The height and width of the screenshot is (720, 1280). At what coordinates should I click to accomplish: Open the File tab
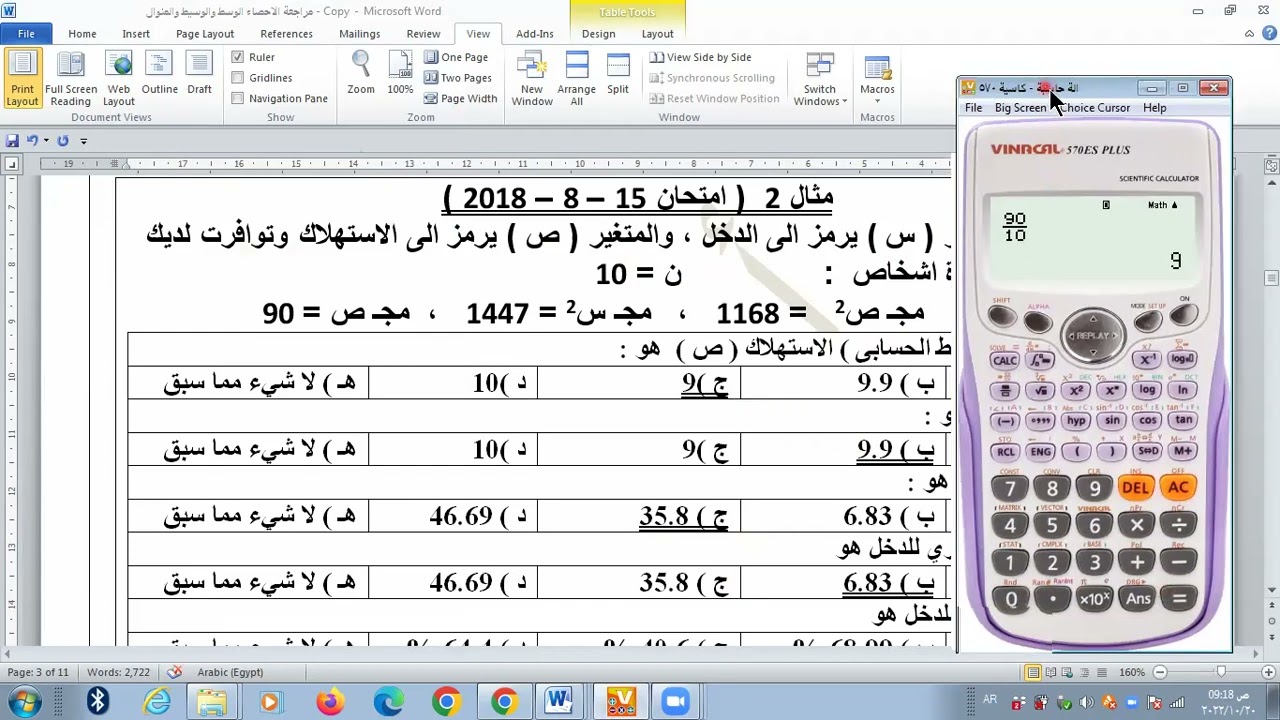pos(26,34)
